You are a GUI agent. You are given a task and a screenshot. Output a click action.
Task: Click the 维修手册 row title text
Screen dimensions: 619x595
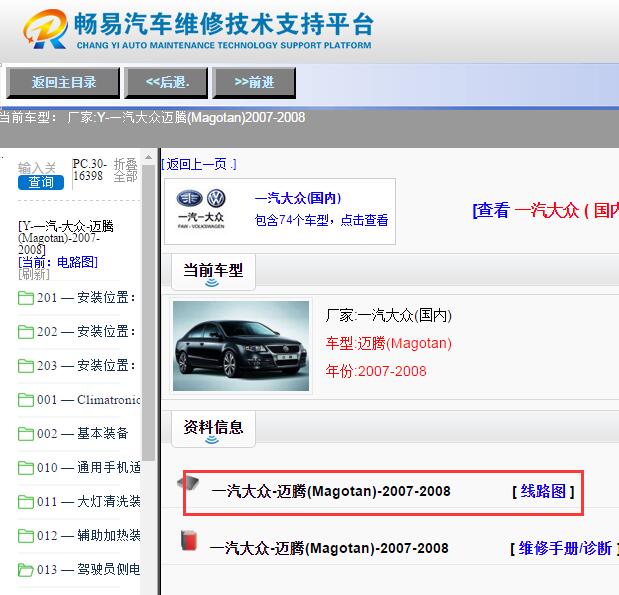pos(329,548)
